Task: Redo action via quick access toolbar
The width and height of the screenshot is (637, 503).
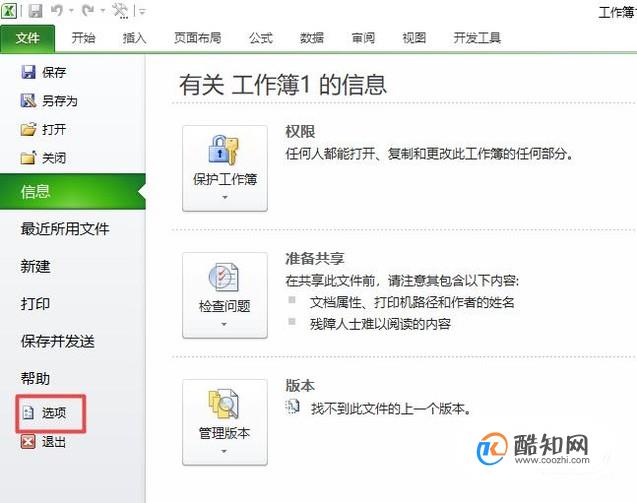Action: coord(88,10)
